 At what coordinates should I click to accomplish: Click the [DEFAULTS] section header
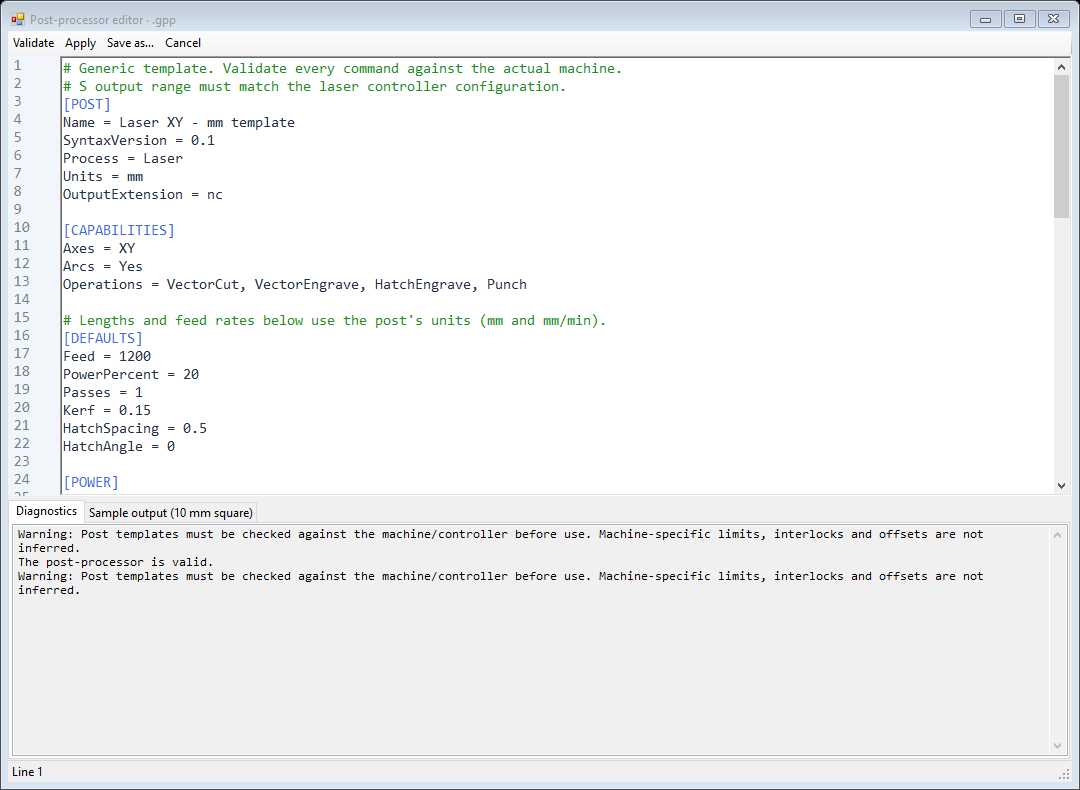[x=103, y=338]
